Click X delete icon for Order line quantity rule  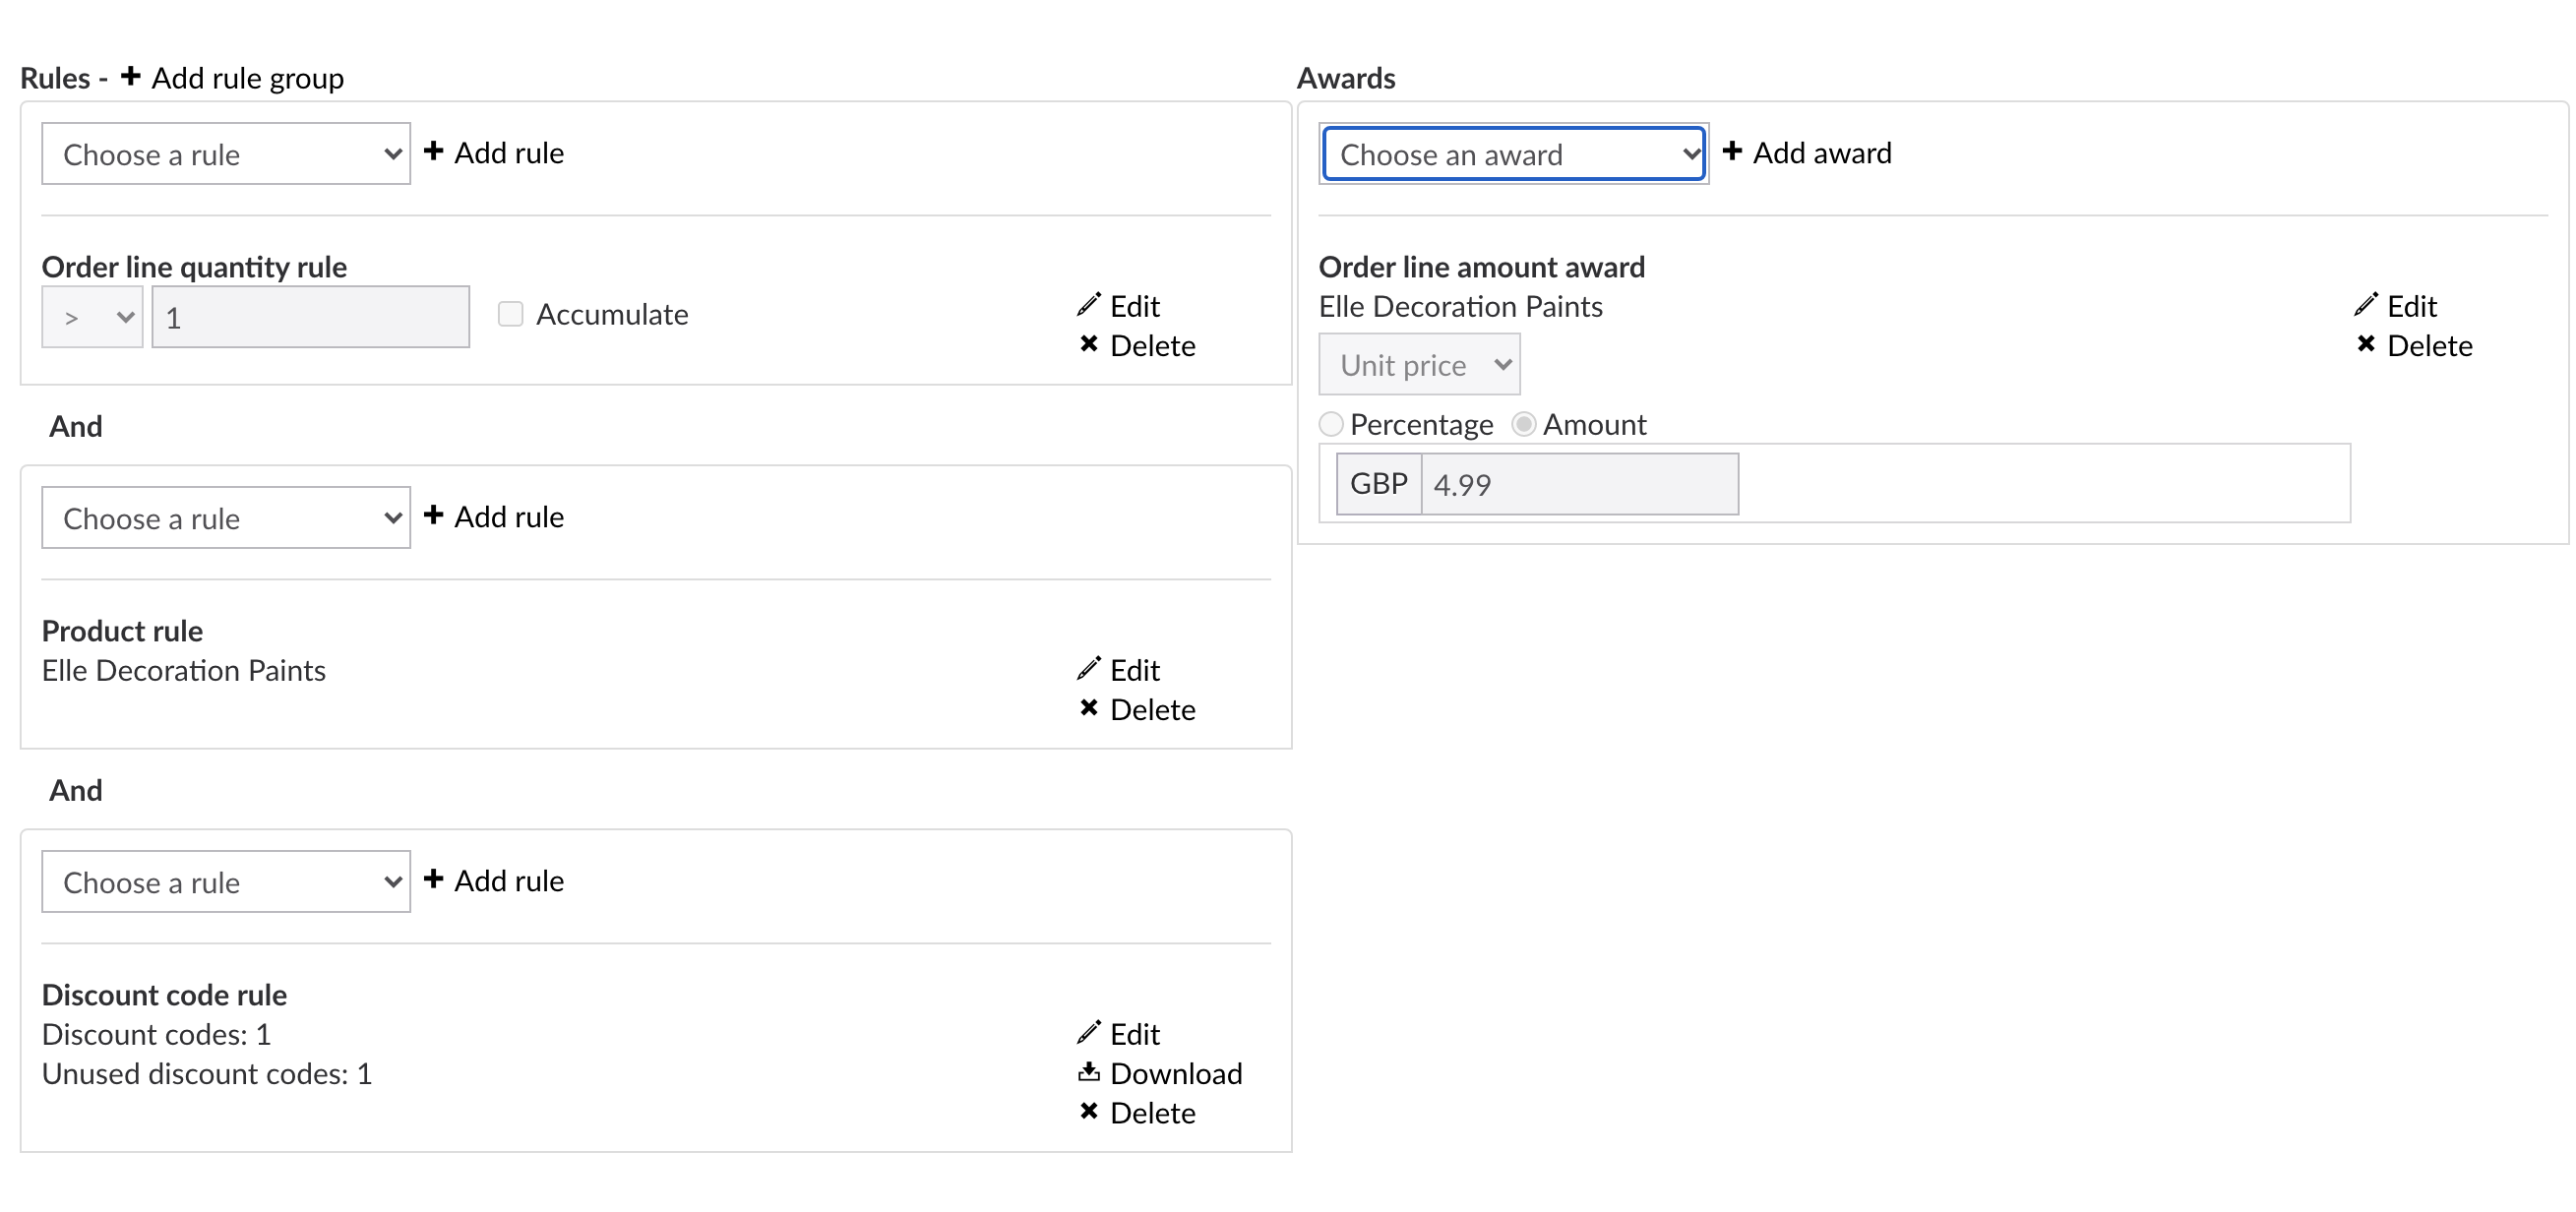(x=1089, y=344)
